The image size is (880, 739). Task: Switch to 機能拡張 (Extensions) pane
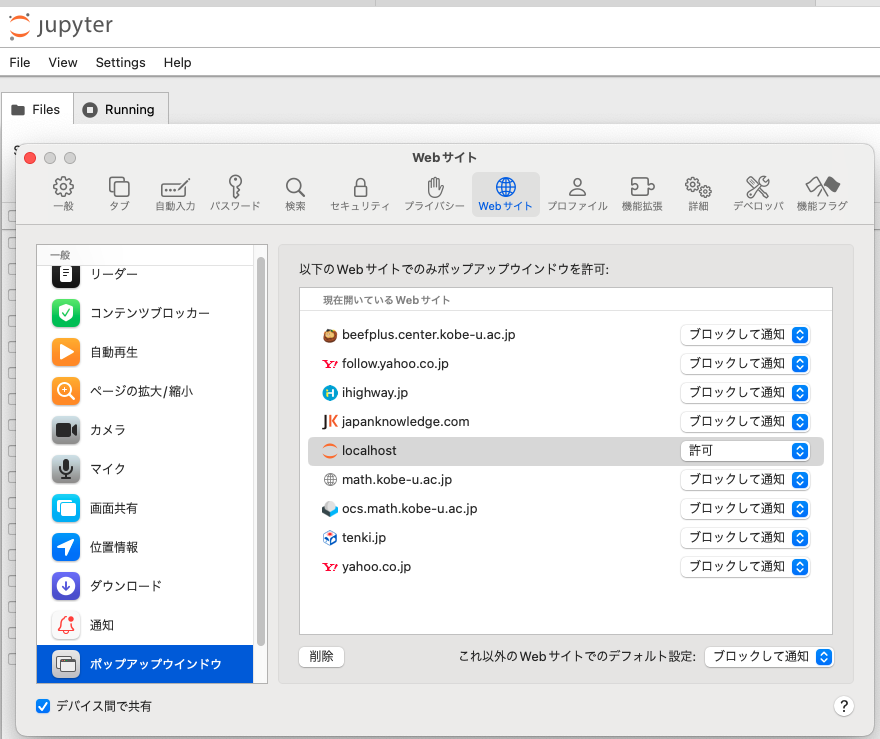click(641, 194)
